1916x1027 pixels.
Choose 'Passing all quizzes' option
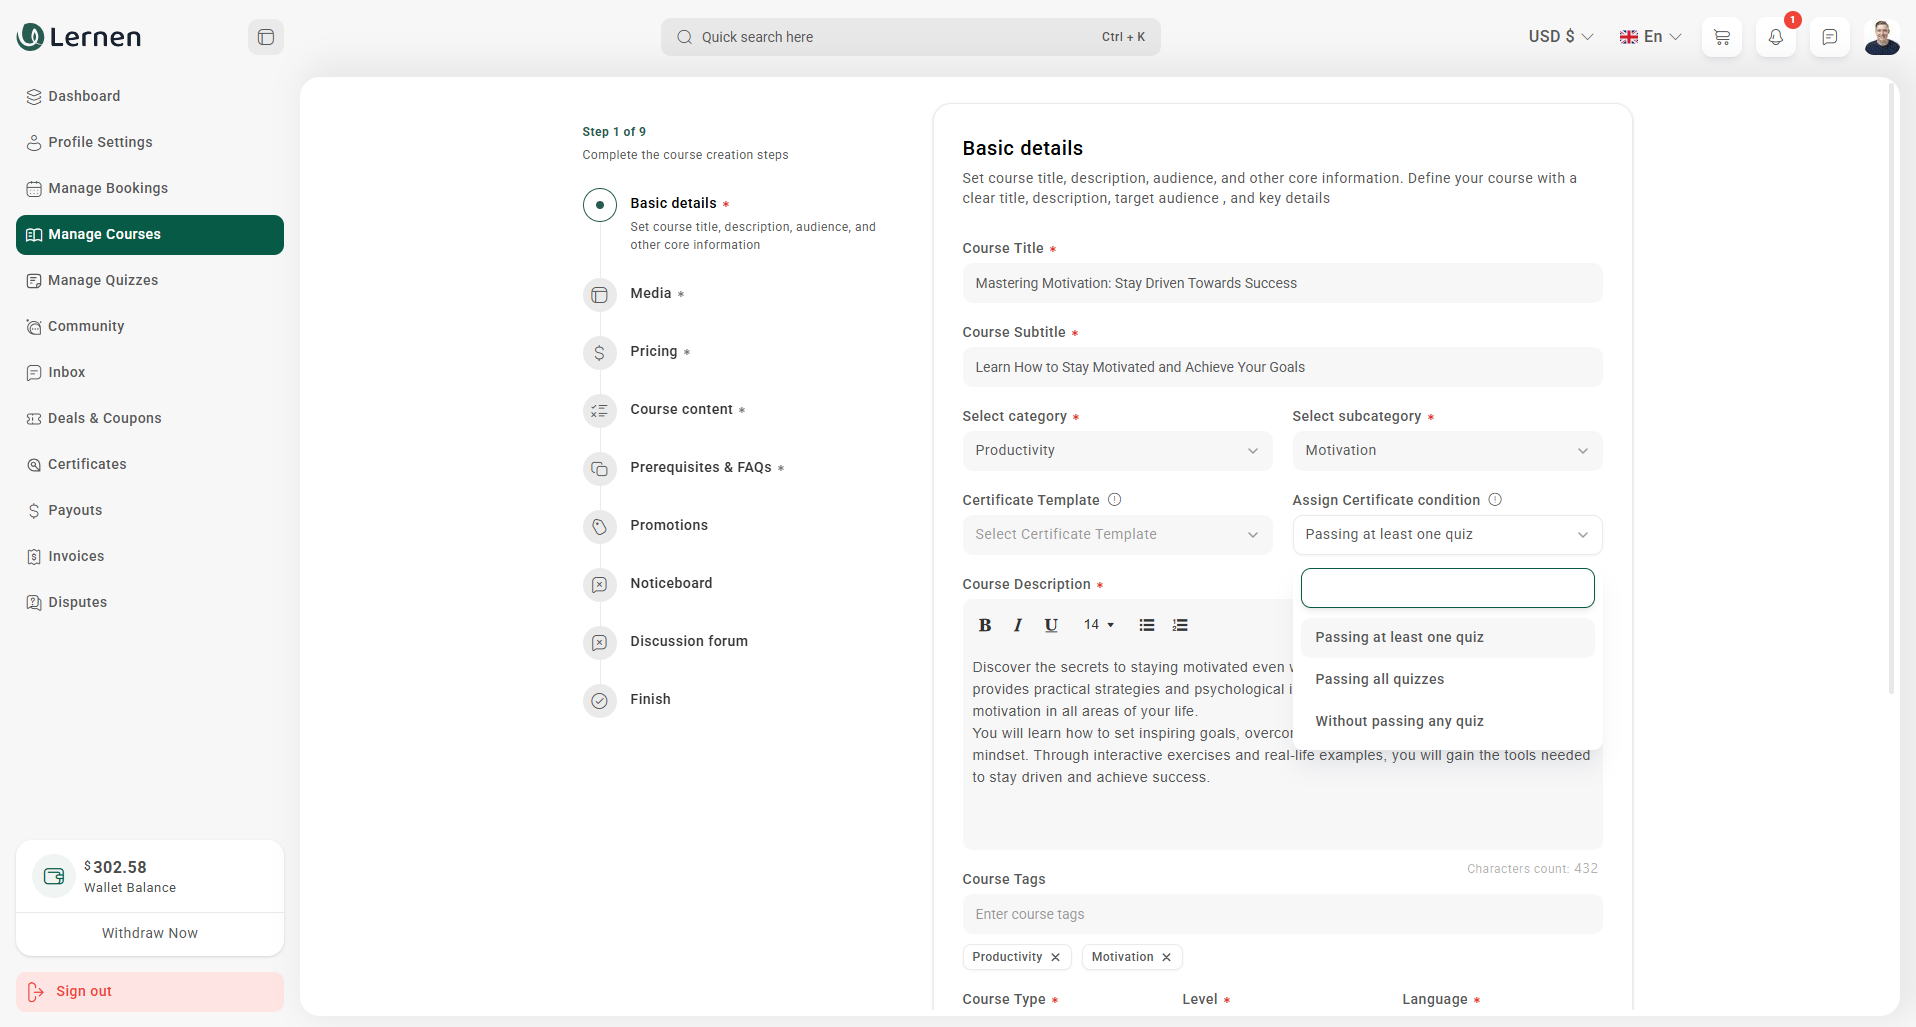coord(1379,679)
